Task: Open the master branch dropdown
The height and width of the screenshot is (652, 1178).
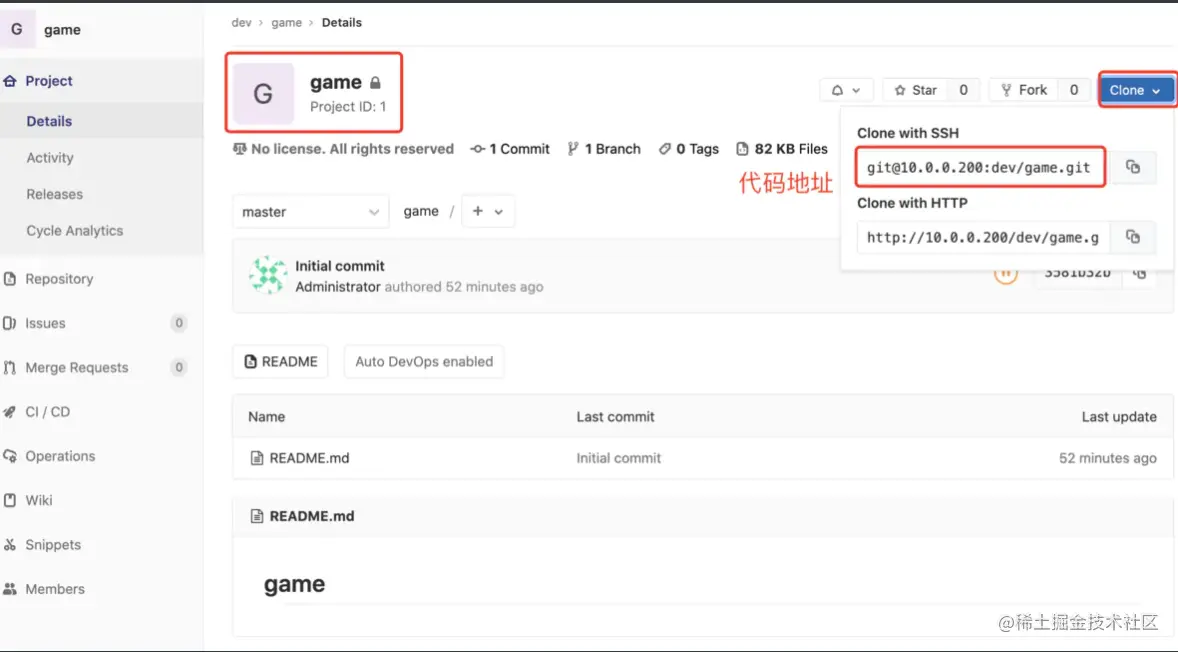Action: pos(311,212)
